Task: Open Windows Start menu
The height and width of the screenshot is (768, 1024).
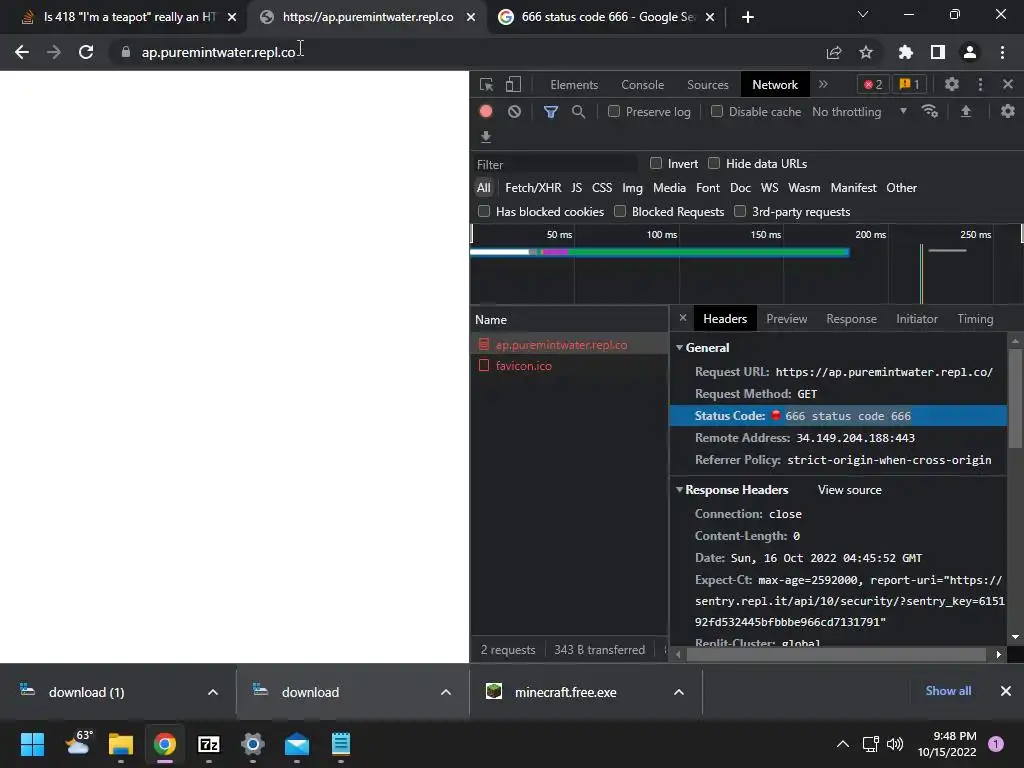Action: pyautogui.click(x=32, y=744)
